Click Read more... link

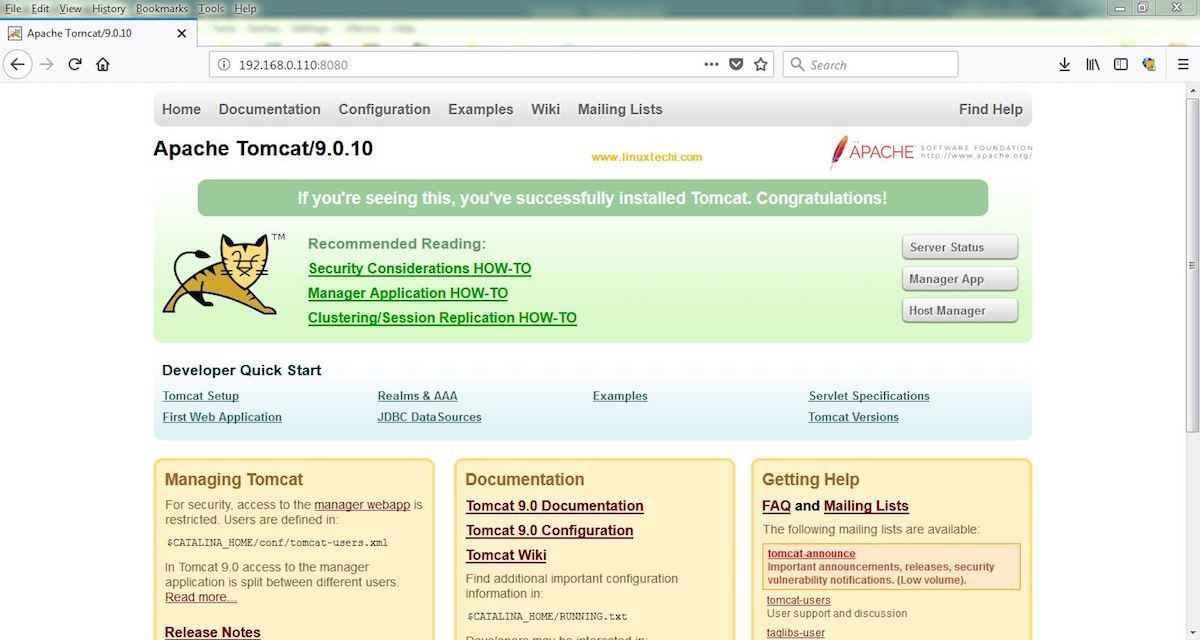pos(201,597)
